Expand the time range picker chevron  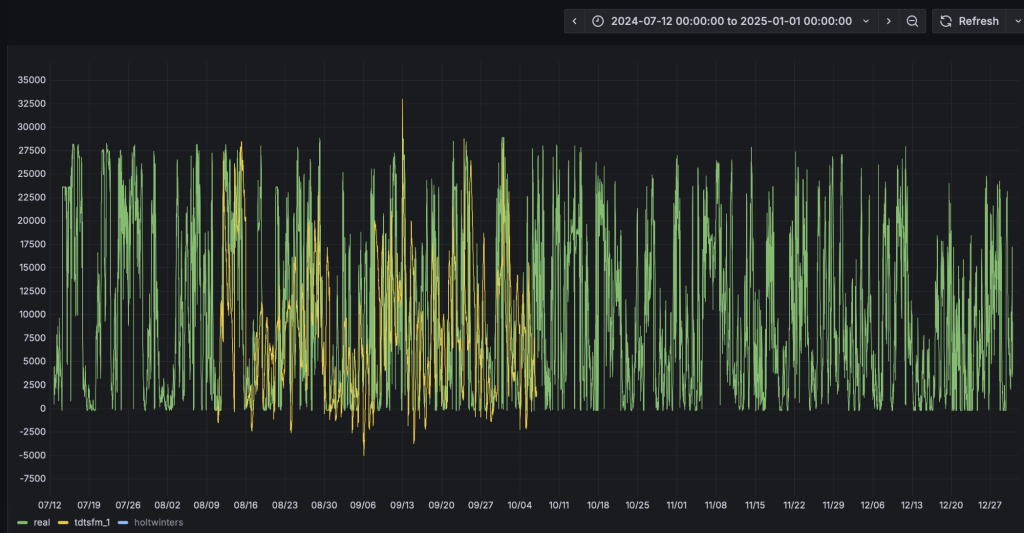(866, 21)
